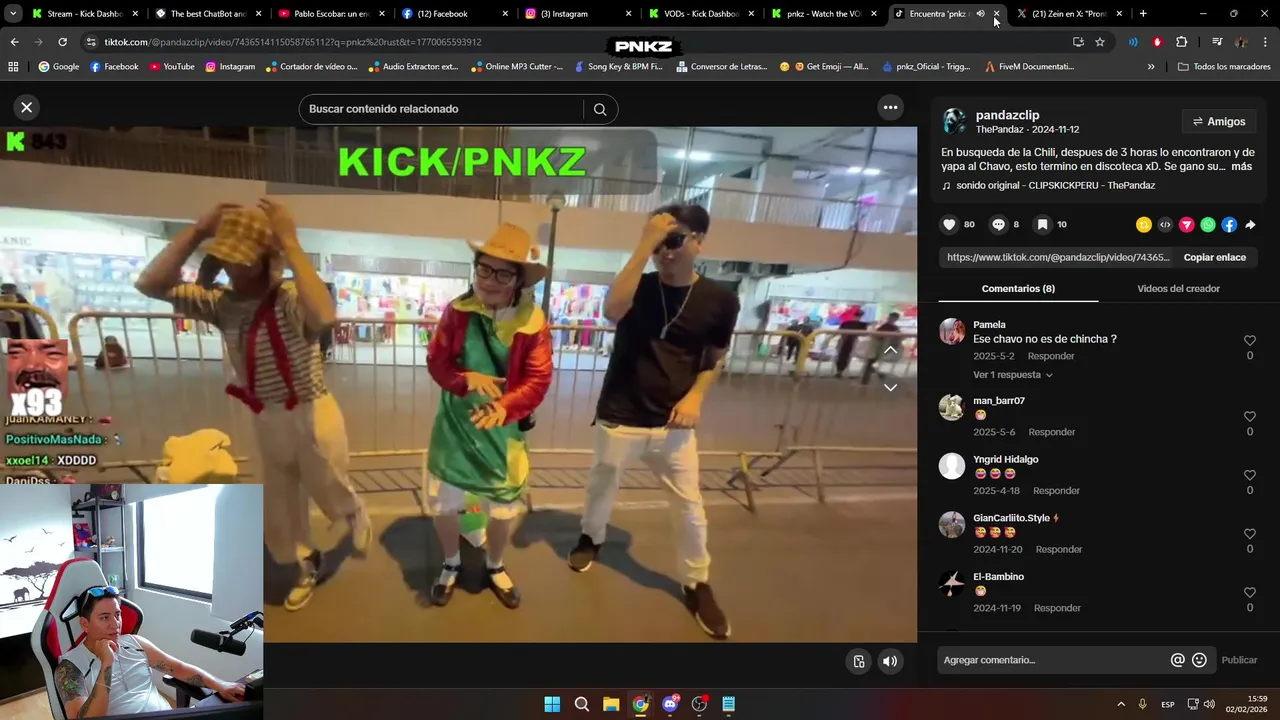
Task: Save video with the bookmark icon
Action: pyautogui.click(x=1042, y=225)
